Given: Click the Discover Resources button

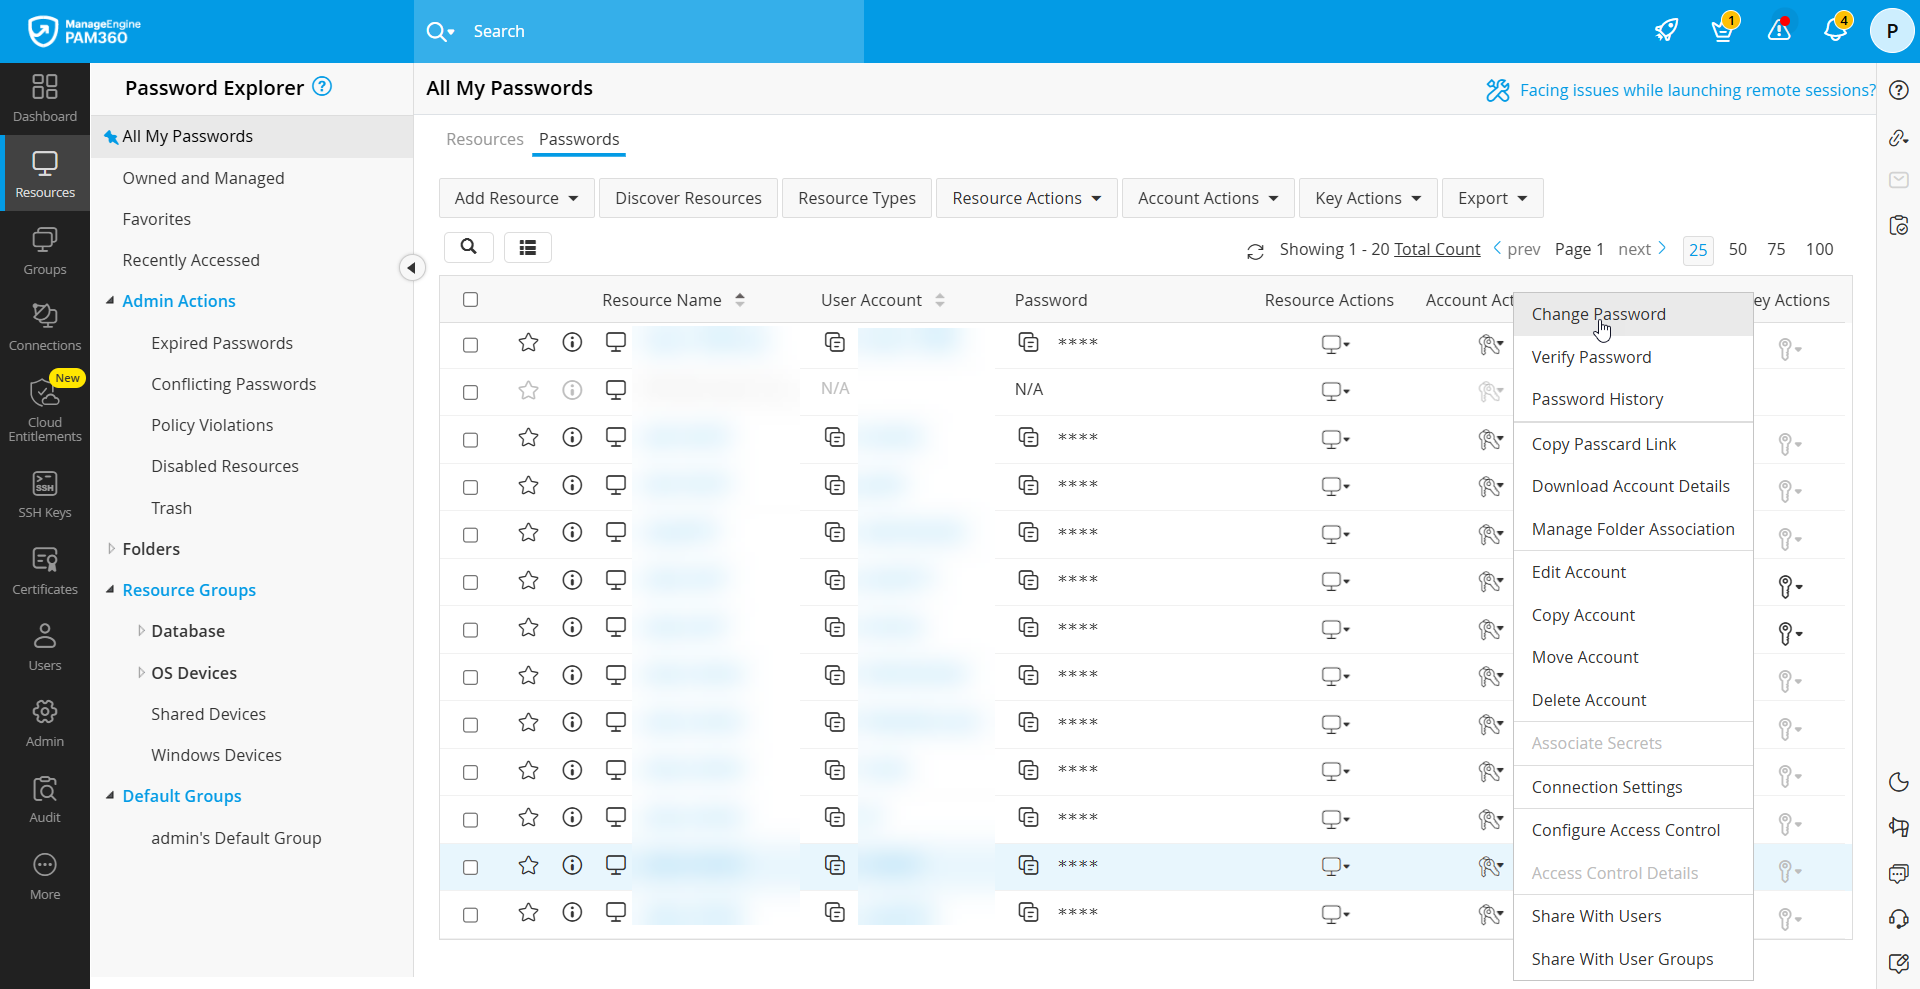Looking at the screenshot, I should (x=688, y=197).
